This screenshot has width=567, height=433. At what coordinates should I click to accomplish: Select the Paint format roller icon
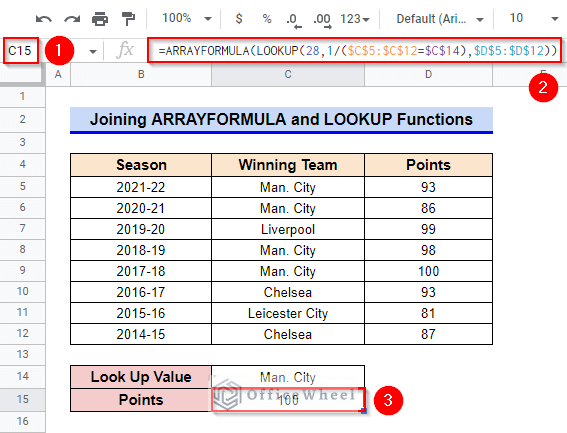128,19
